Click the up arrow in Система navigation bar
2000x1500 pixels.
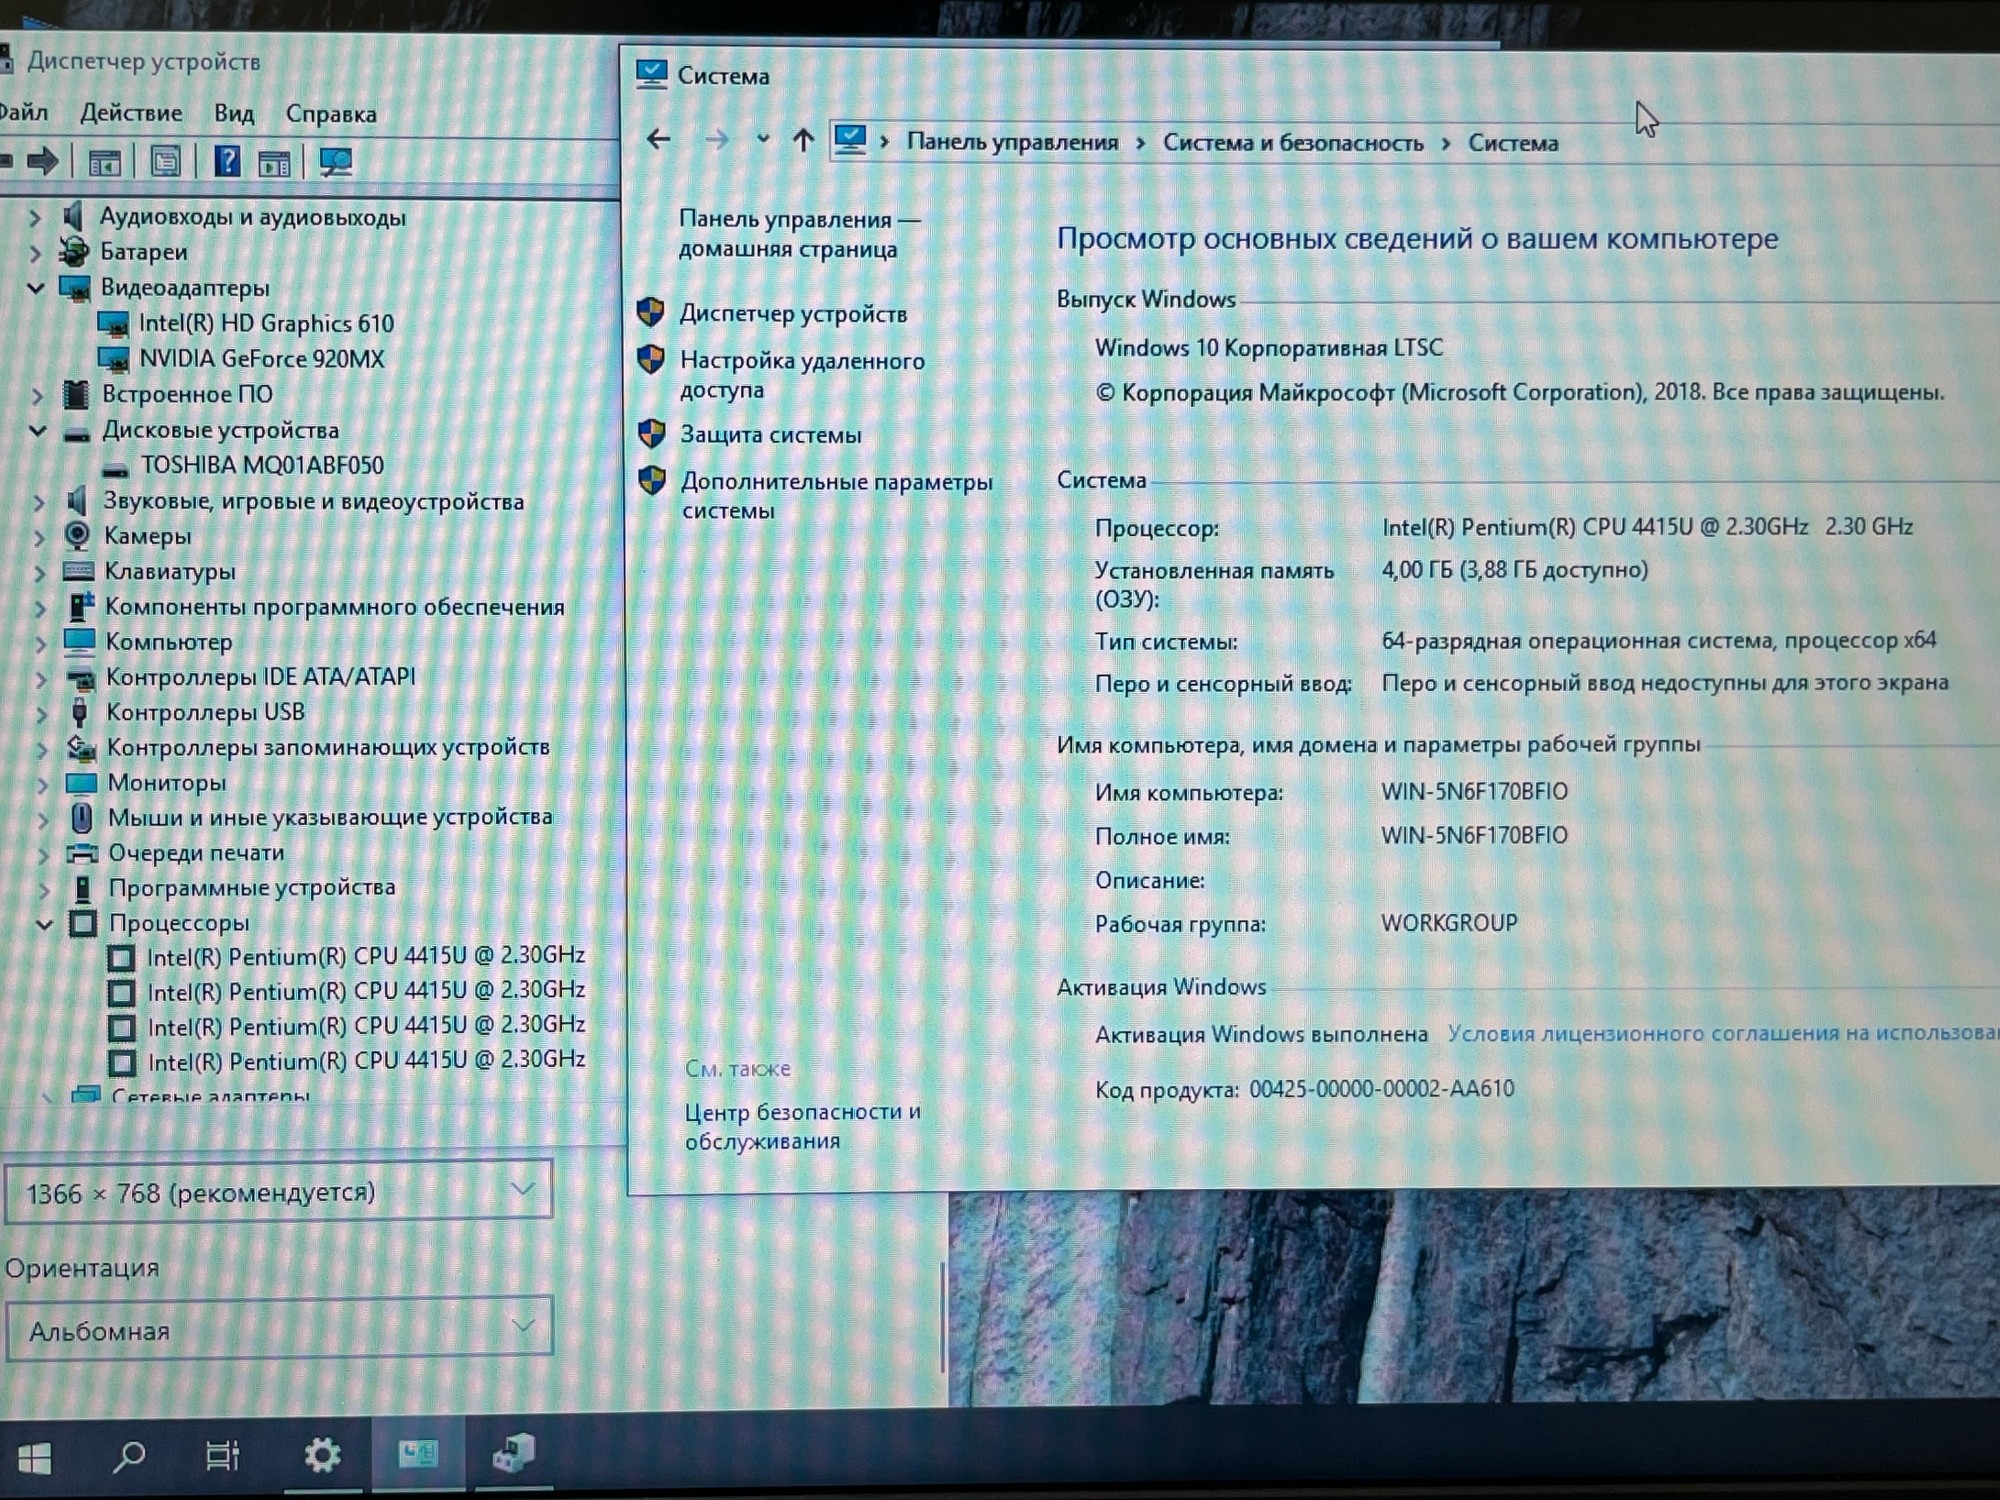[803, 140]
